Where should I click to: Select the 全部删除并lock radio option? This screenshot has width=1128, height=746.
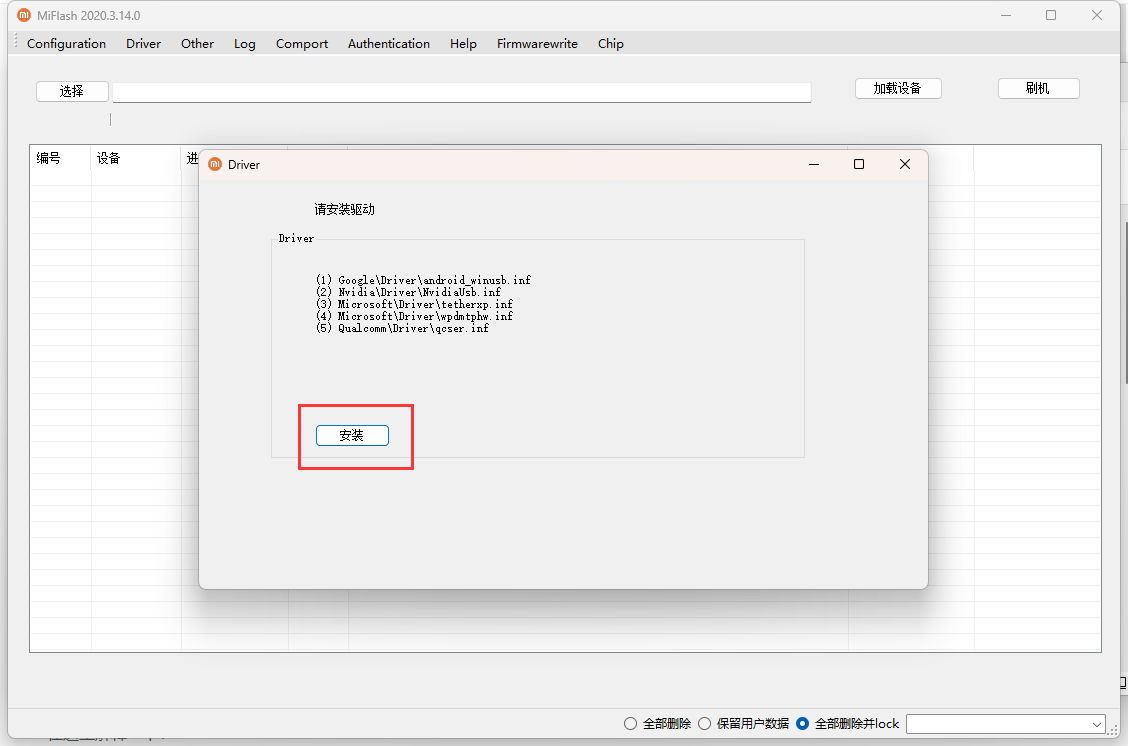(847, 724)
